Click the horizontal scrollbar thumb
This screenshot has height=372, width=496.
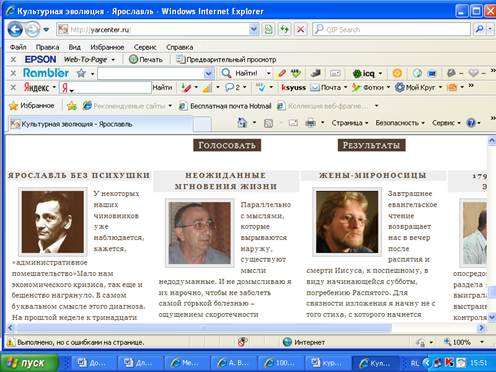(x=204, y=328)
